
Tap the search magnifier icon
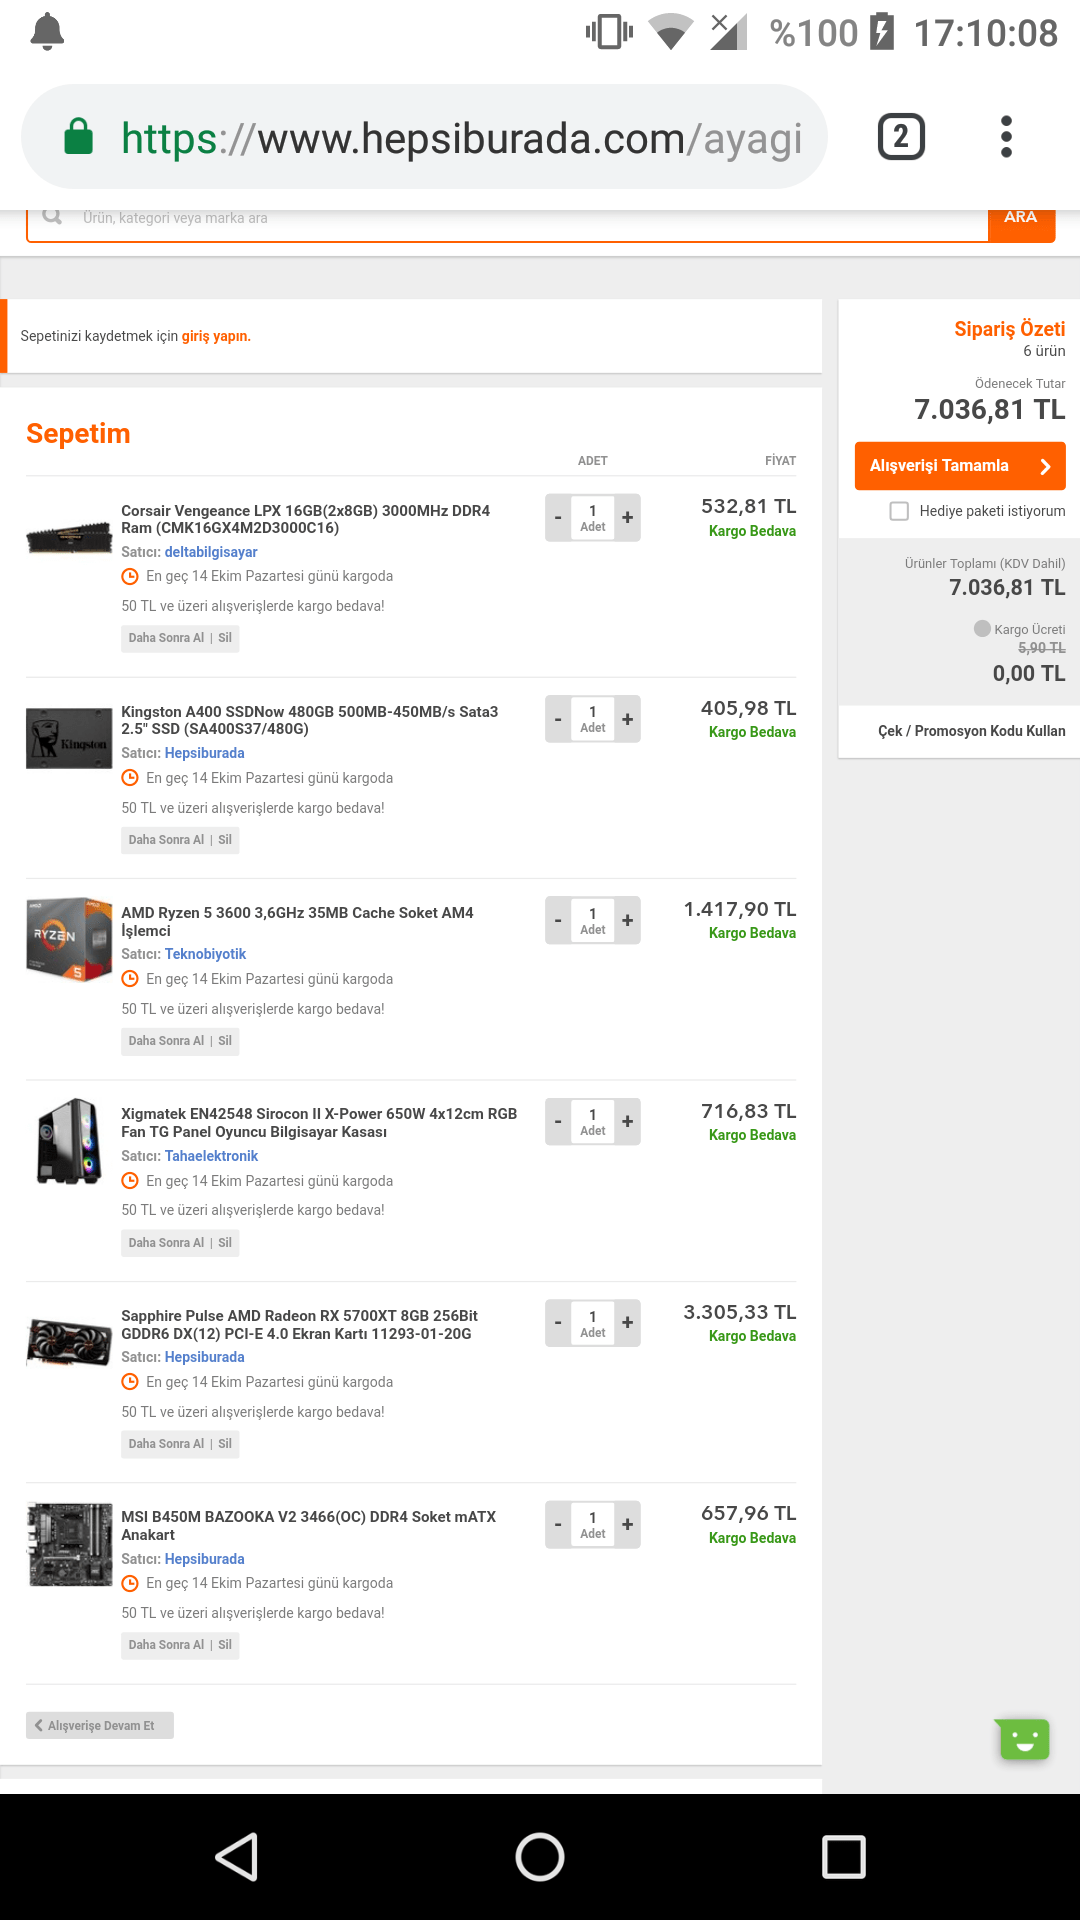coord(52,217)
